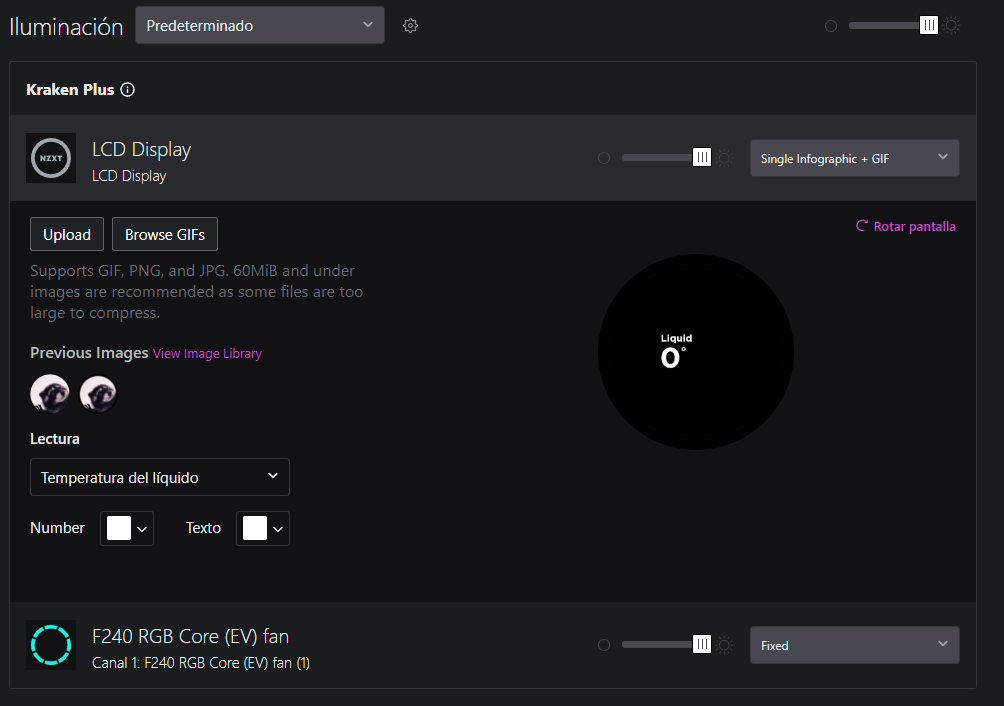The image size is (1004, 706).
Task: Open the Texto color dropdown
Action: 263,528
